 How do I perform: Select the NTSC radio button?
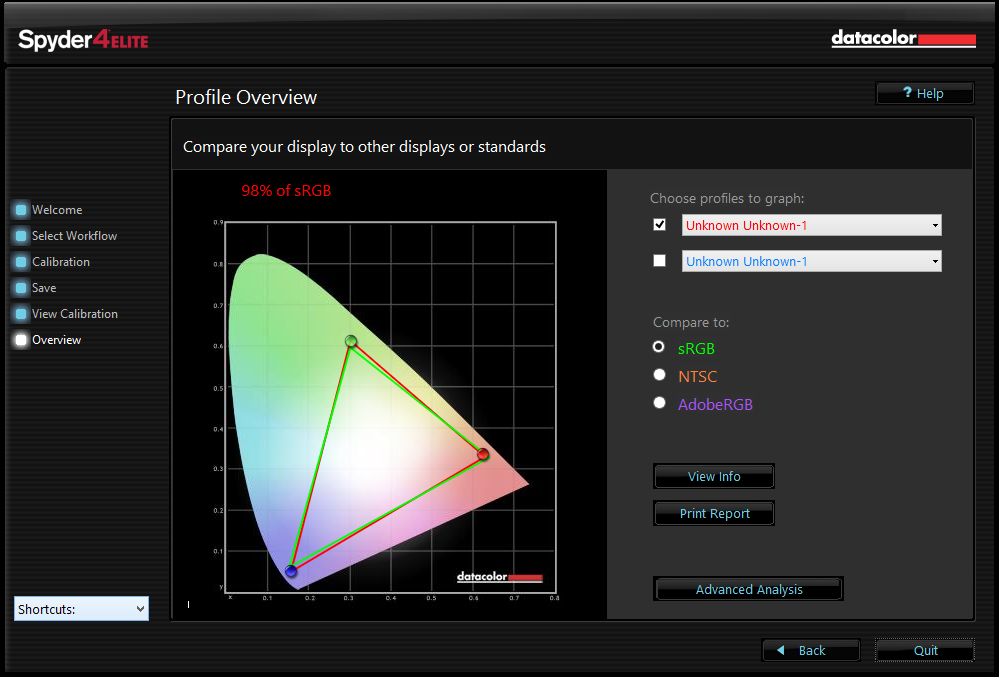point(659,375)
